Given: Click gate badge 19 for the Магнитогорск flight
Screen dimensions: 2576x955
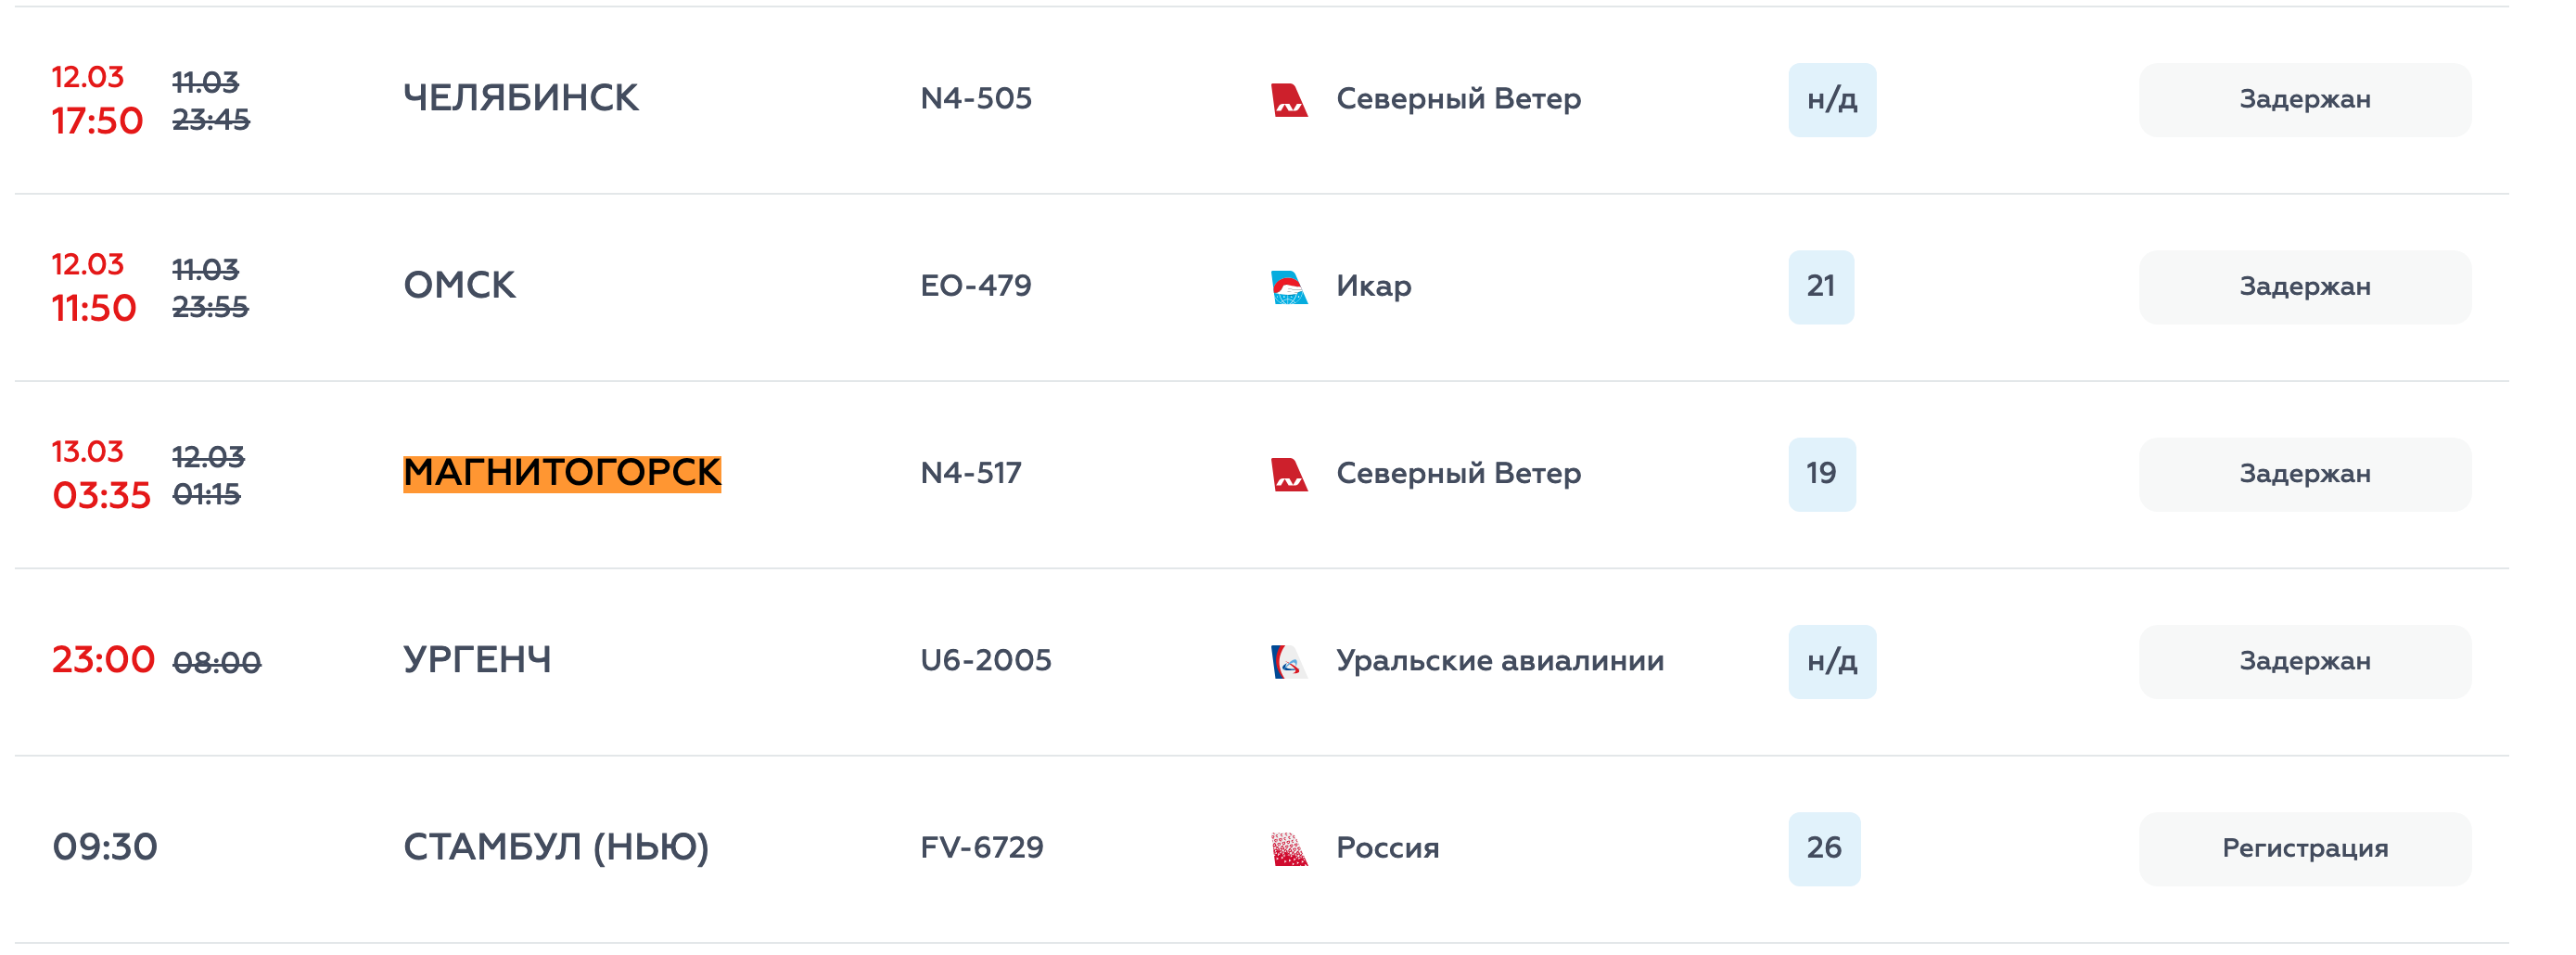Looking at the screenshot, I should coord(1824,474).
